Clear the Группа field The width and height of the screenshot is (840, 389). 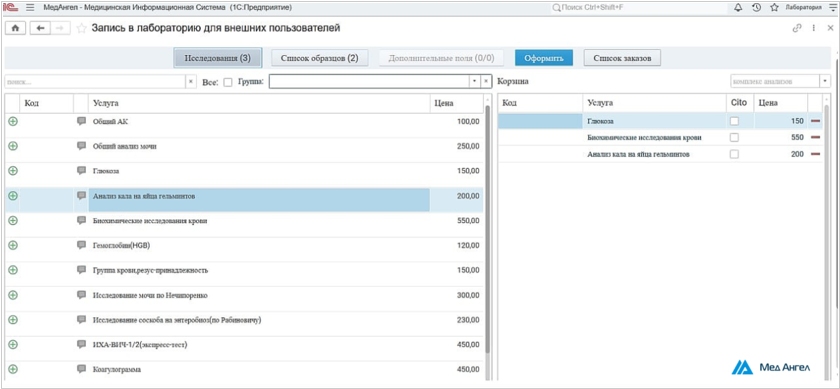click(x=485, y=81)
